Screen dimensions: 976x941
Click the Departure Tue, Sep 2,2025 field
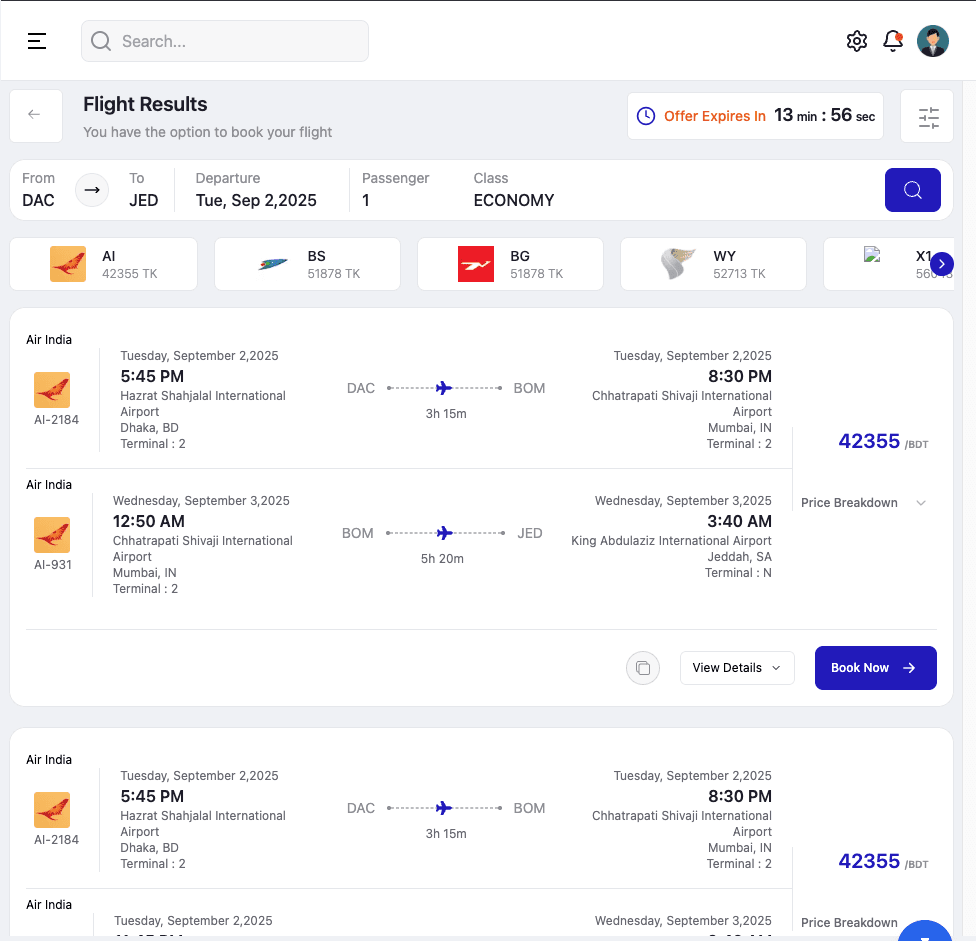click(256, 190)
